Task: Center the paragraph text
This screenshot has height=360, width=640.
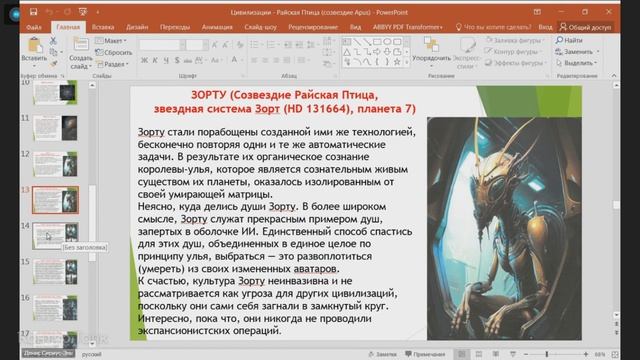Action: tap(265, 60)
